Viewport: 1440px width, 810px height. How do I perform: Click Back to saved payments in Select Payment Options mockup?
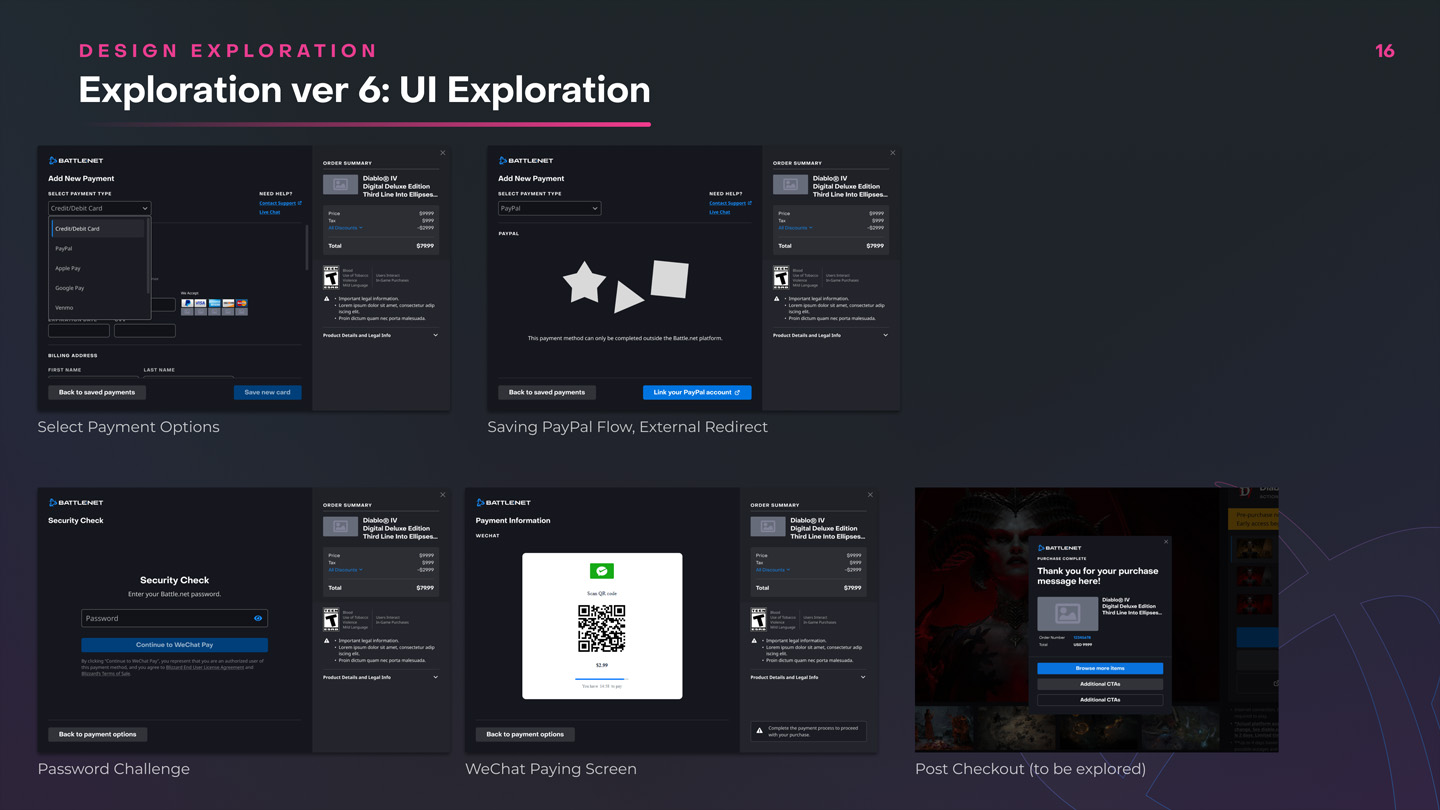[x=97, y=392]
